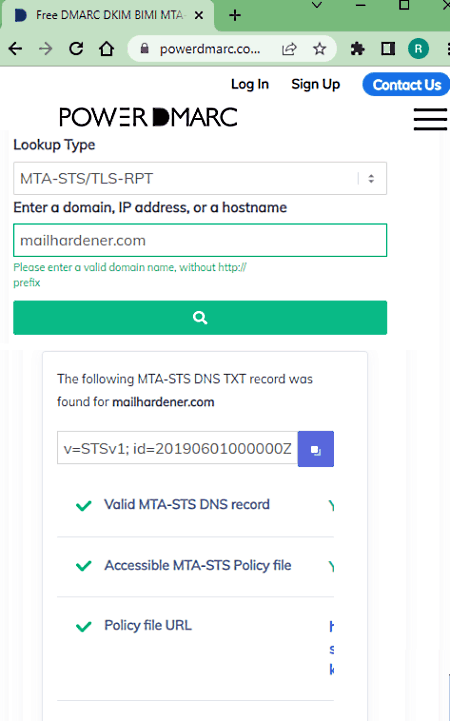Go to browser home page icon
This screenshot has height=721, width=450.
coord(107,49)
